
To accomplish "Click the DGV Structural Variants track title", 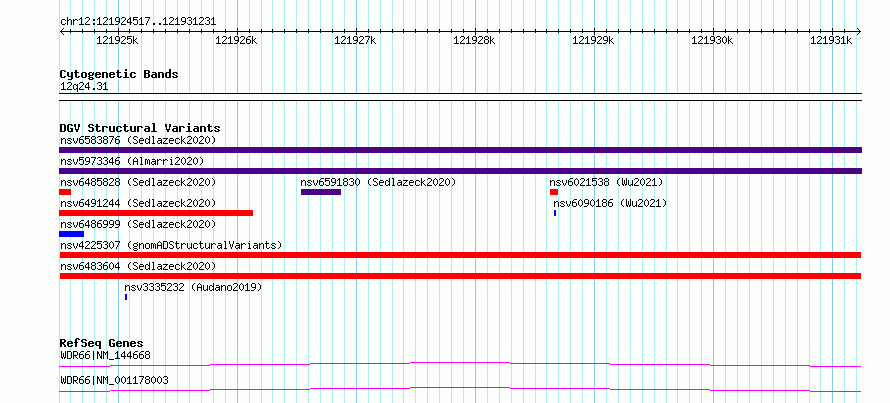I will (x=140, y=128).
